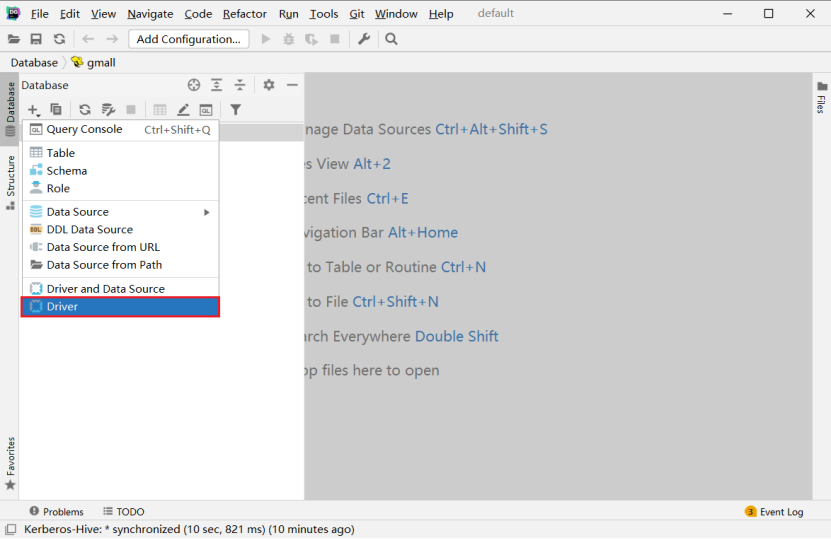
Task: Click the tool windows toggle in status bar corner
Action: coord(11,529)
